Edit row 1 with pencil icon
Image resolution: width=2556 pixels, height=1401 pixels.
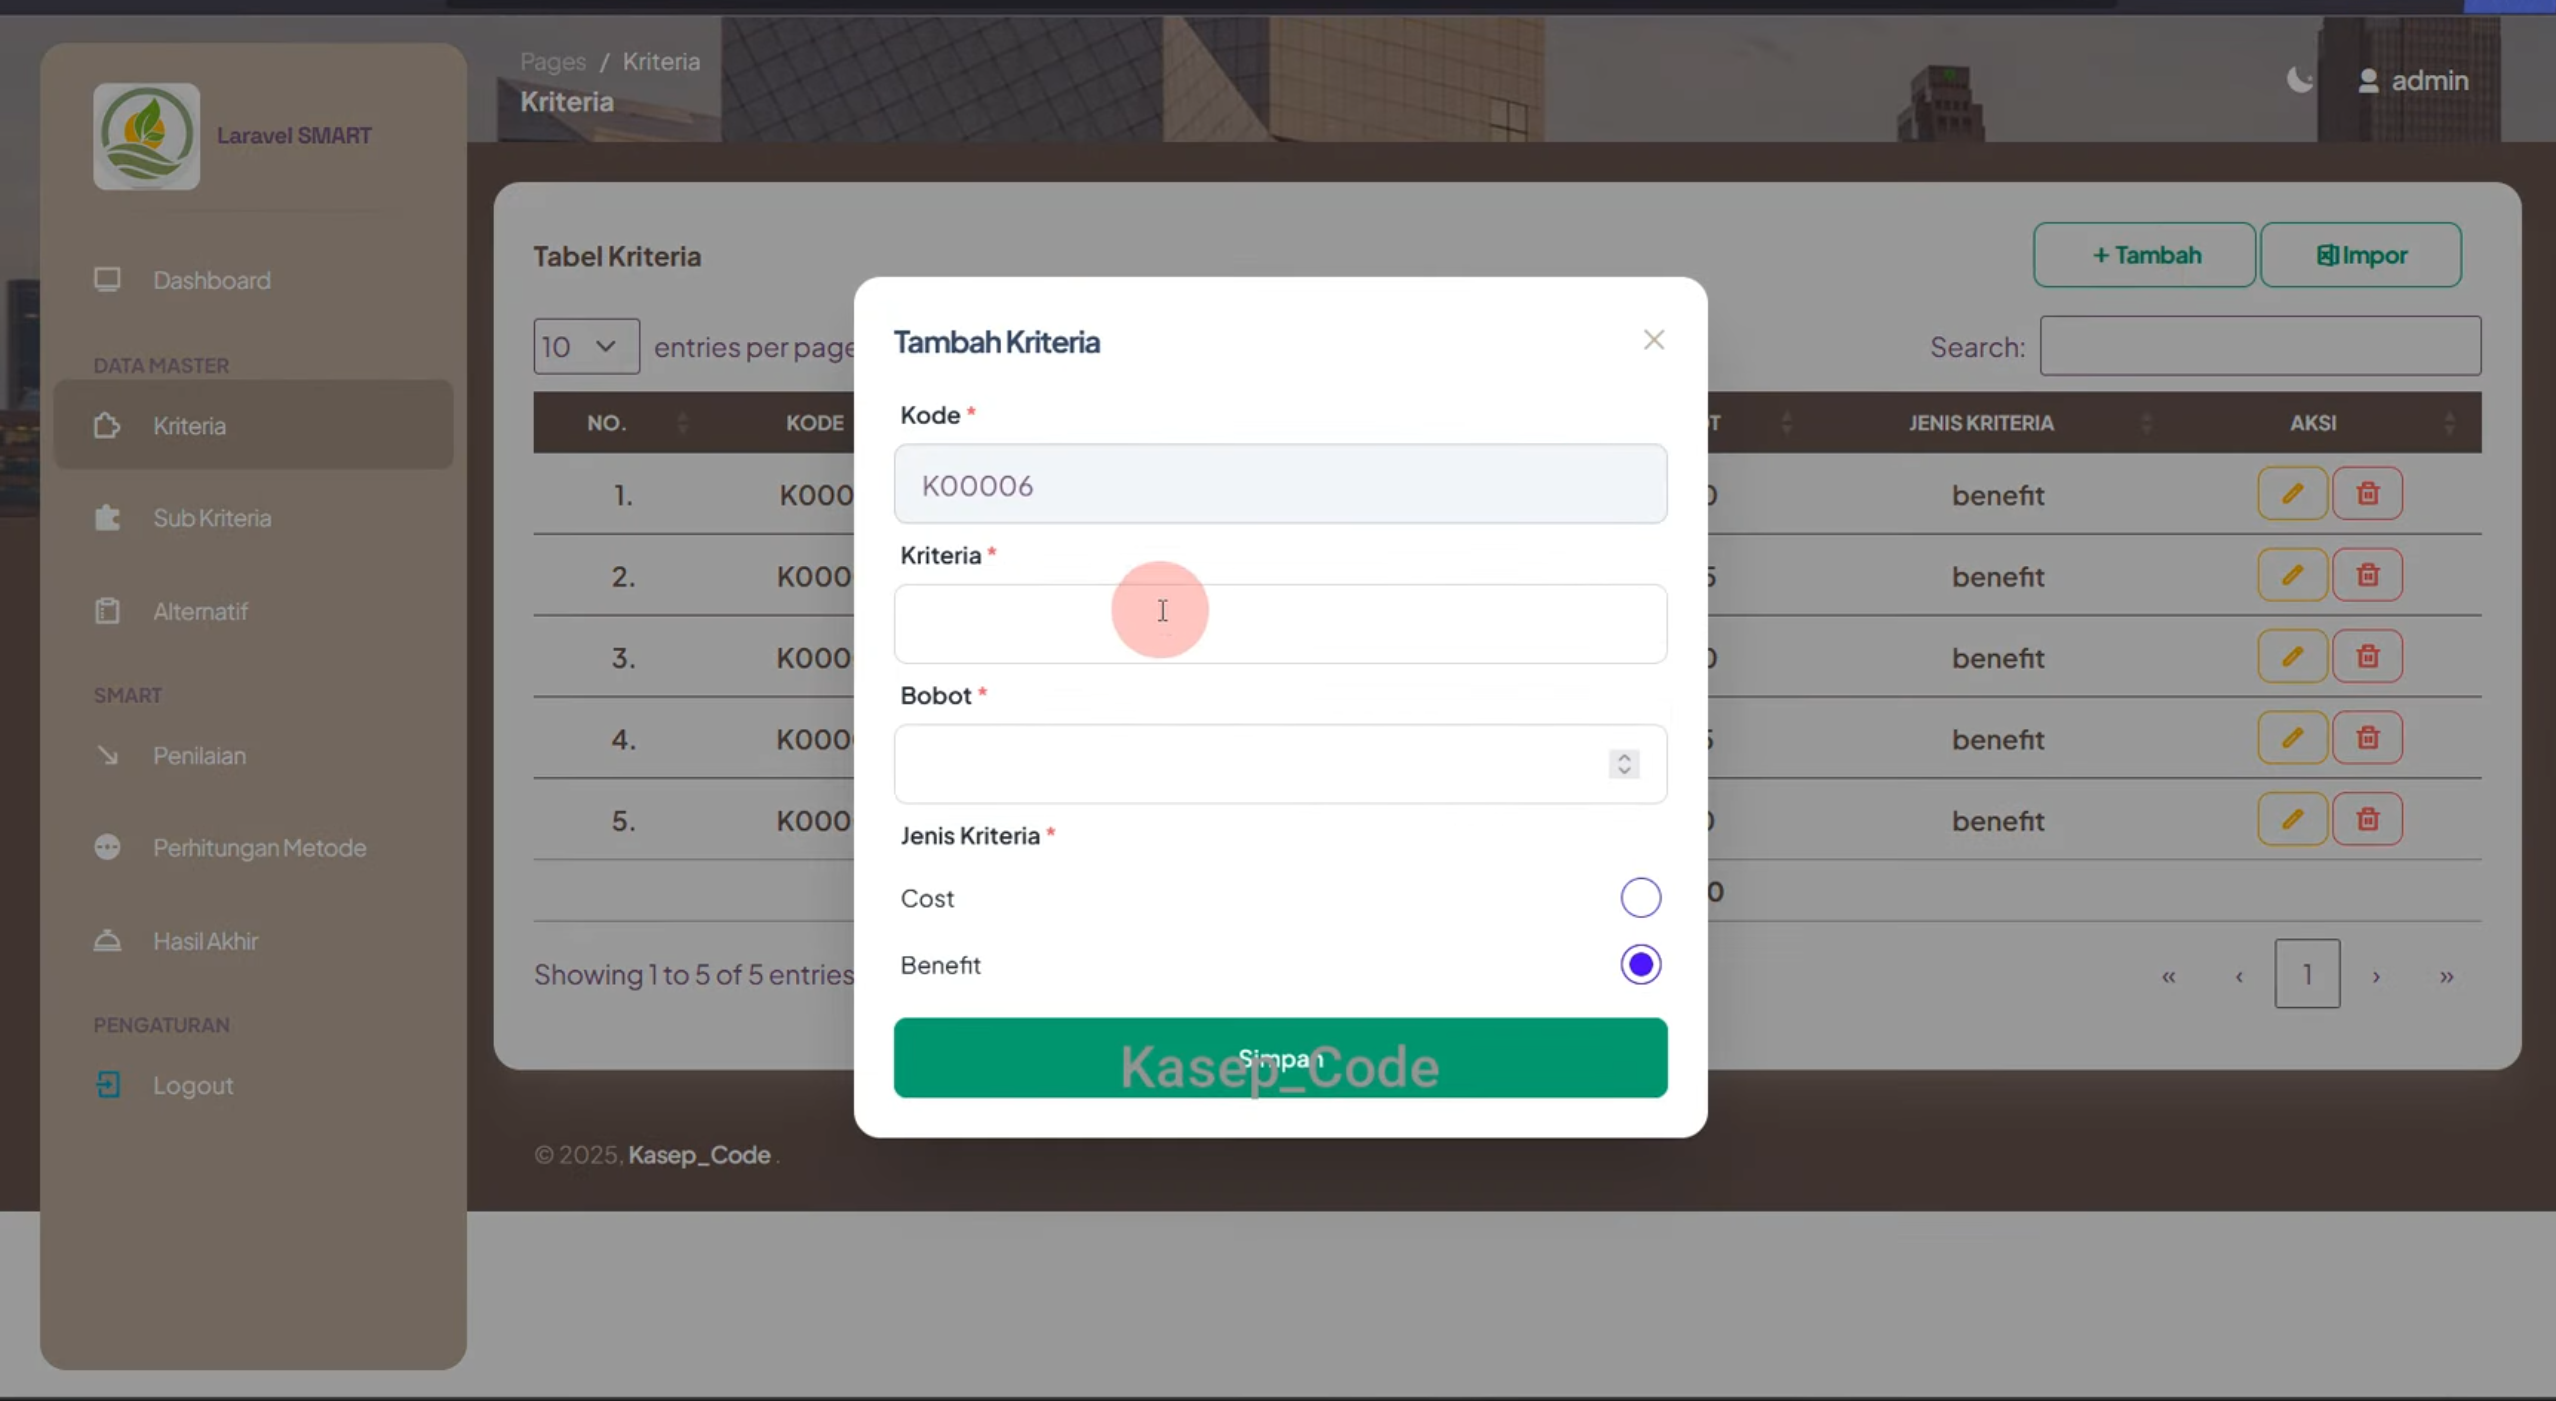(2292, 494)
